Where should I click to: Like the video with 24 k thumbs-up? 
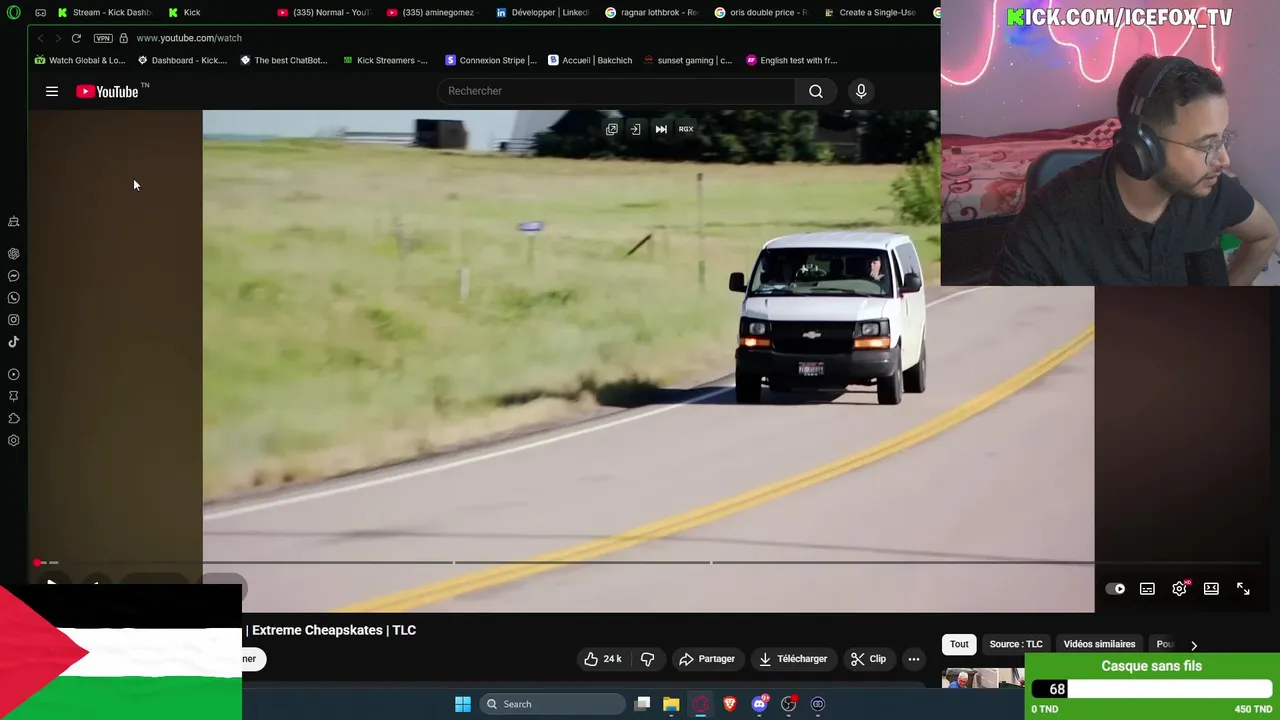602,659
